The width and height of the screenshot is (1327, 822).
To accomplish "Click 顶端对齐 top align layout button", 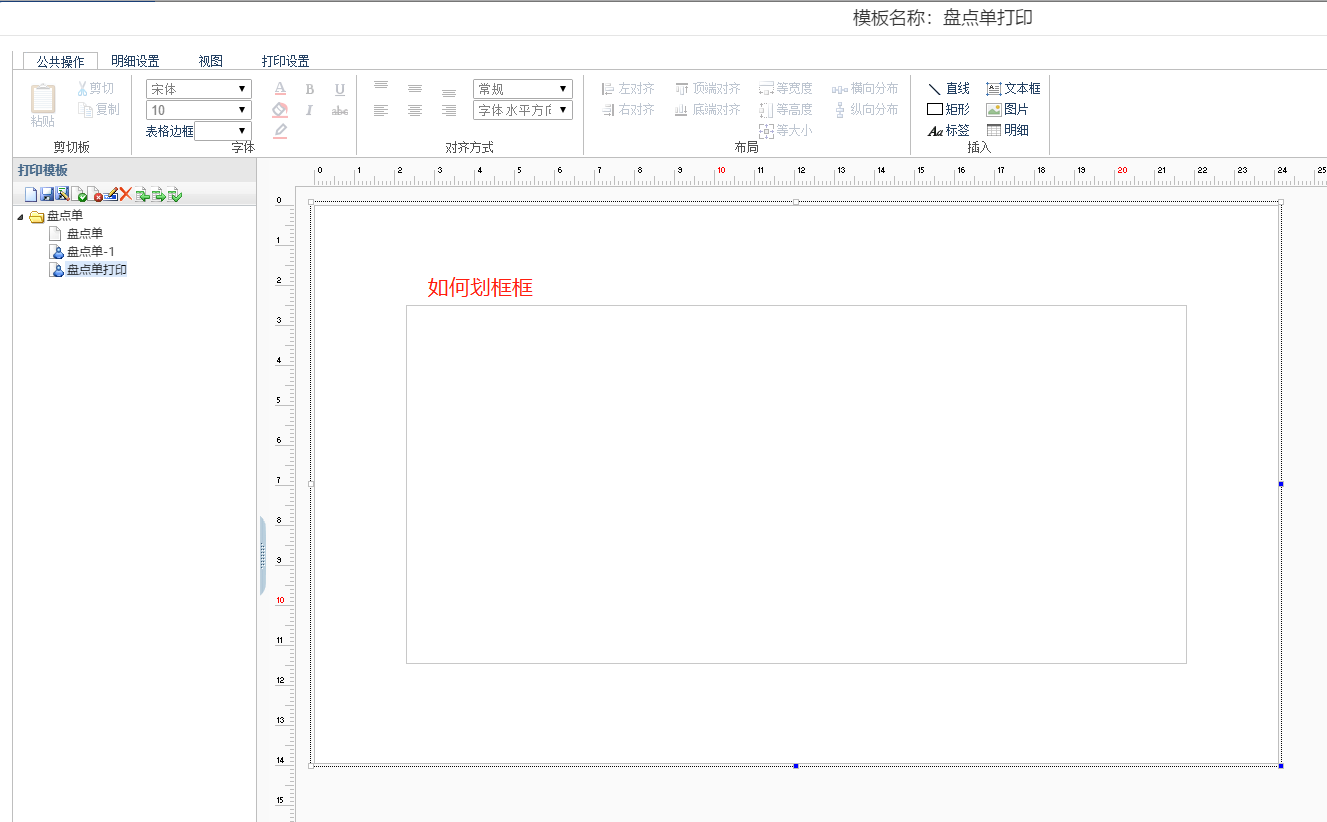I will tap(708, 89).
